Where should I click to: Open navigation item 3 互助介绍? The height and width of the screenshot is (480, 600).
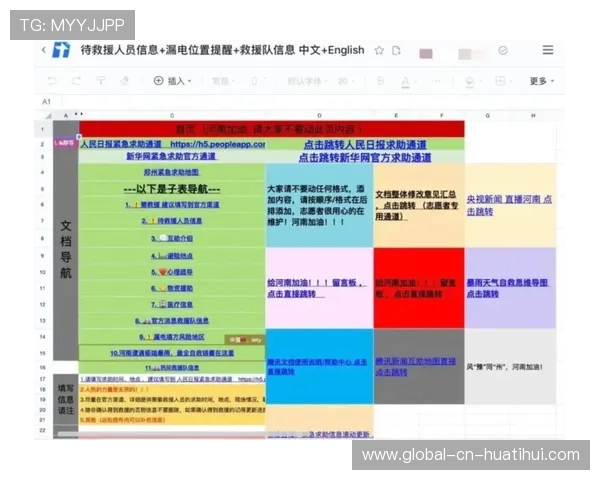coord(171,238)
